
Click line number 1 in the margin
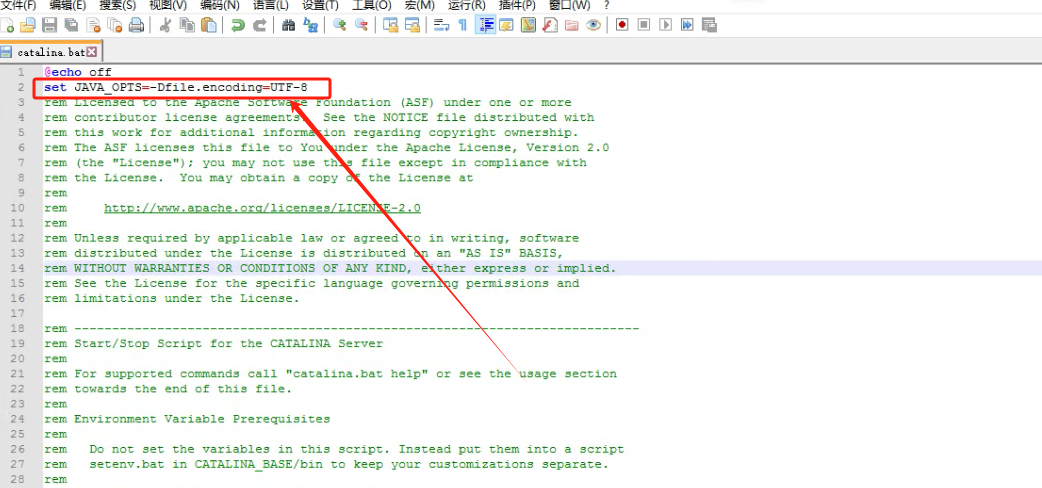pyautogui.click(x=22, y=72)
